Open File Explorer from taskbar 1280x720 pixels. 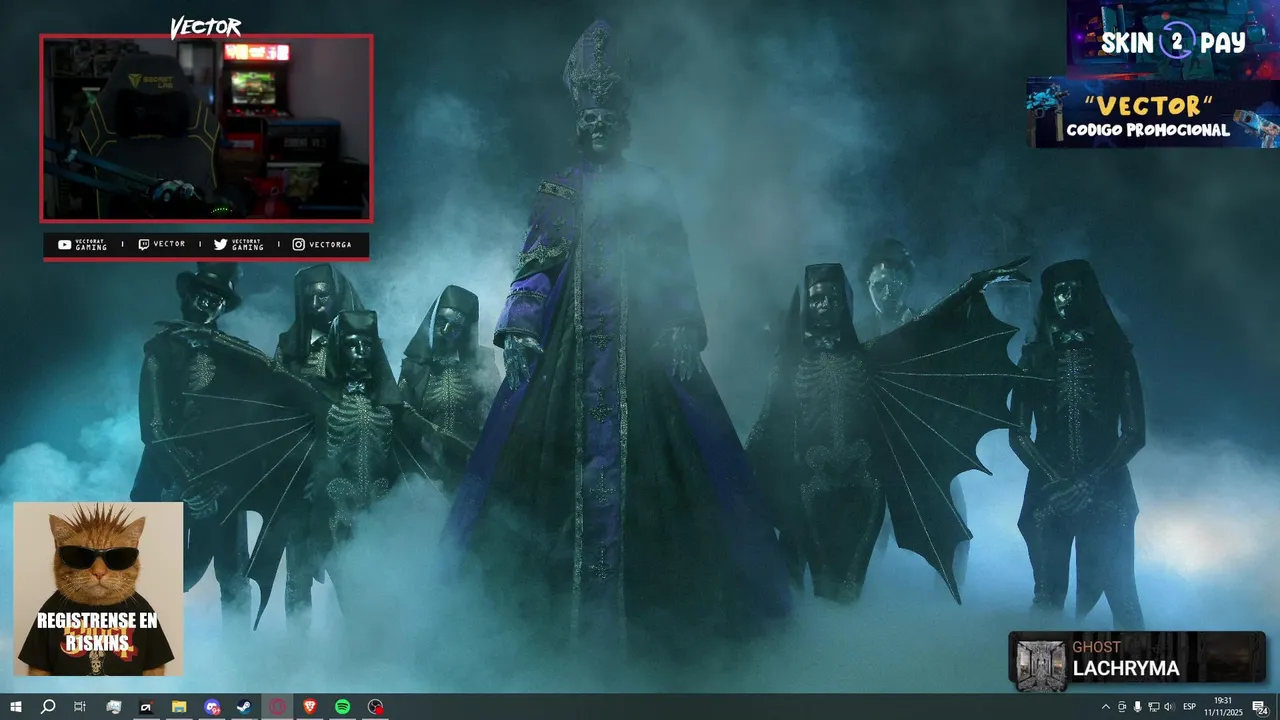click(179, 707)
